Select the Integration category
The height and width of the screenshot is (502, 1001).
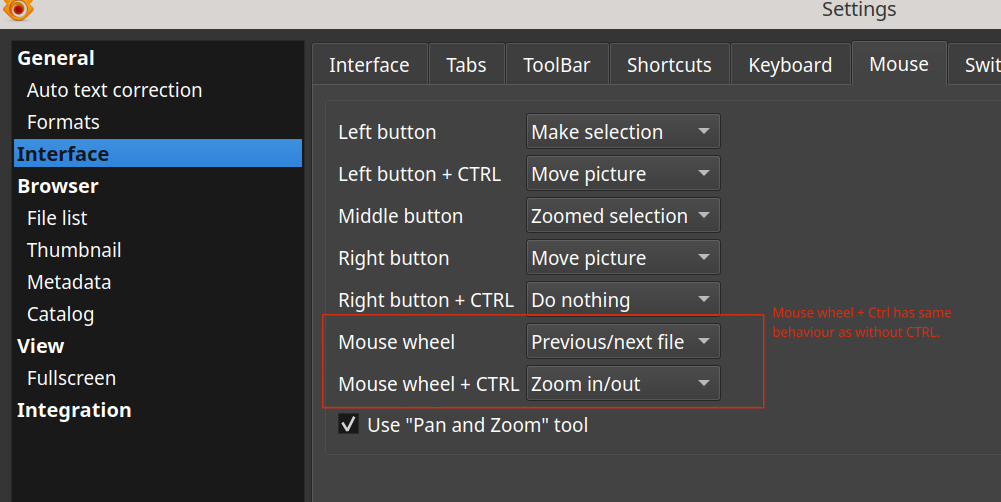(x=74, y=410)
